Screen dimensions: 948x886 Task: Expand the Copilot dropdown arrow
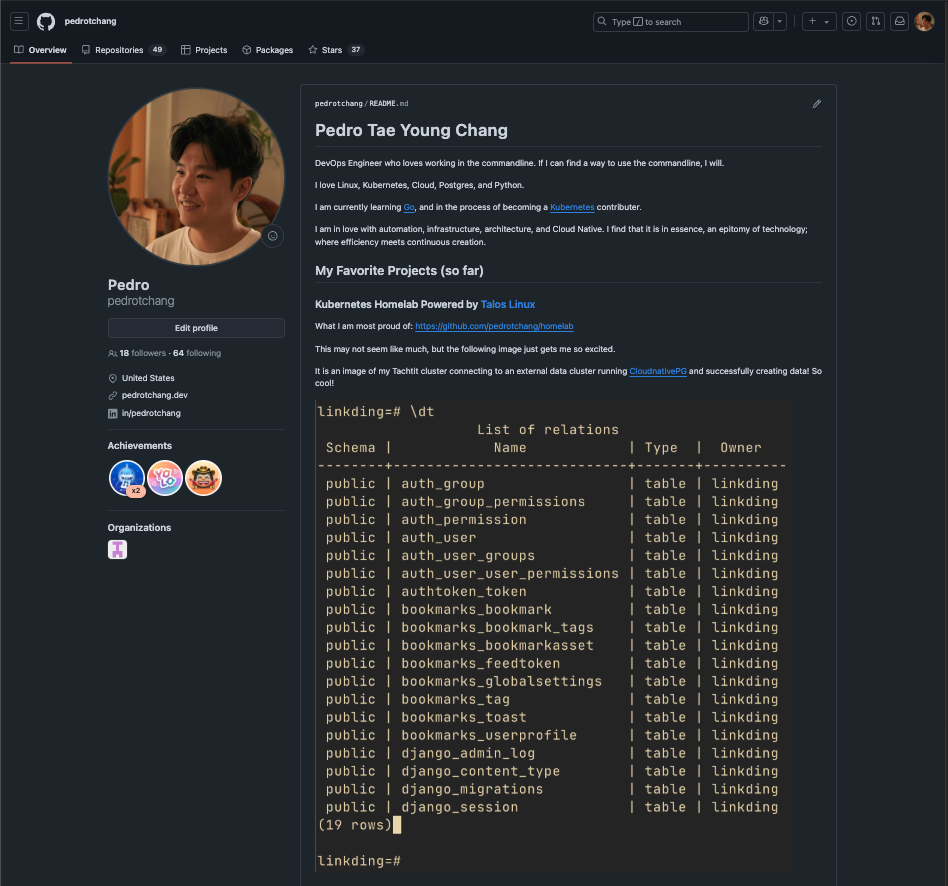pos(780,21)
